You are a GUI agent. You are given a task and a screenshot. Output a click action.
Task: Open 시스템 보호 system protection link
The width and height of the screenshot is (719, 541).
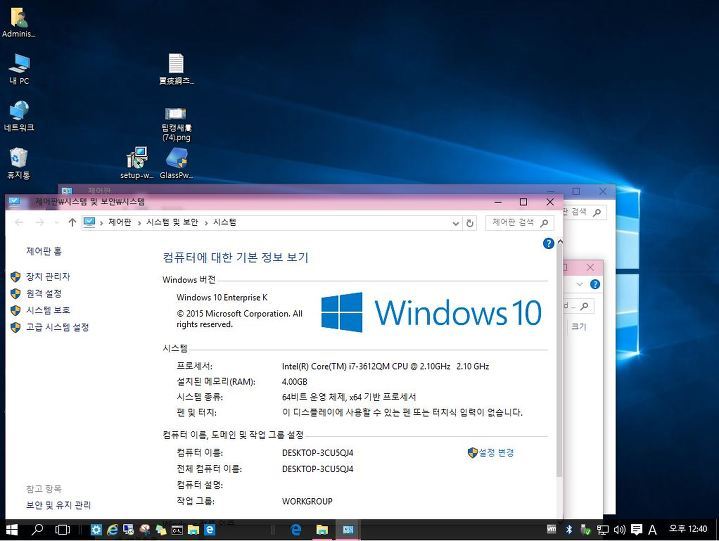[x=48, y=310]
